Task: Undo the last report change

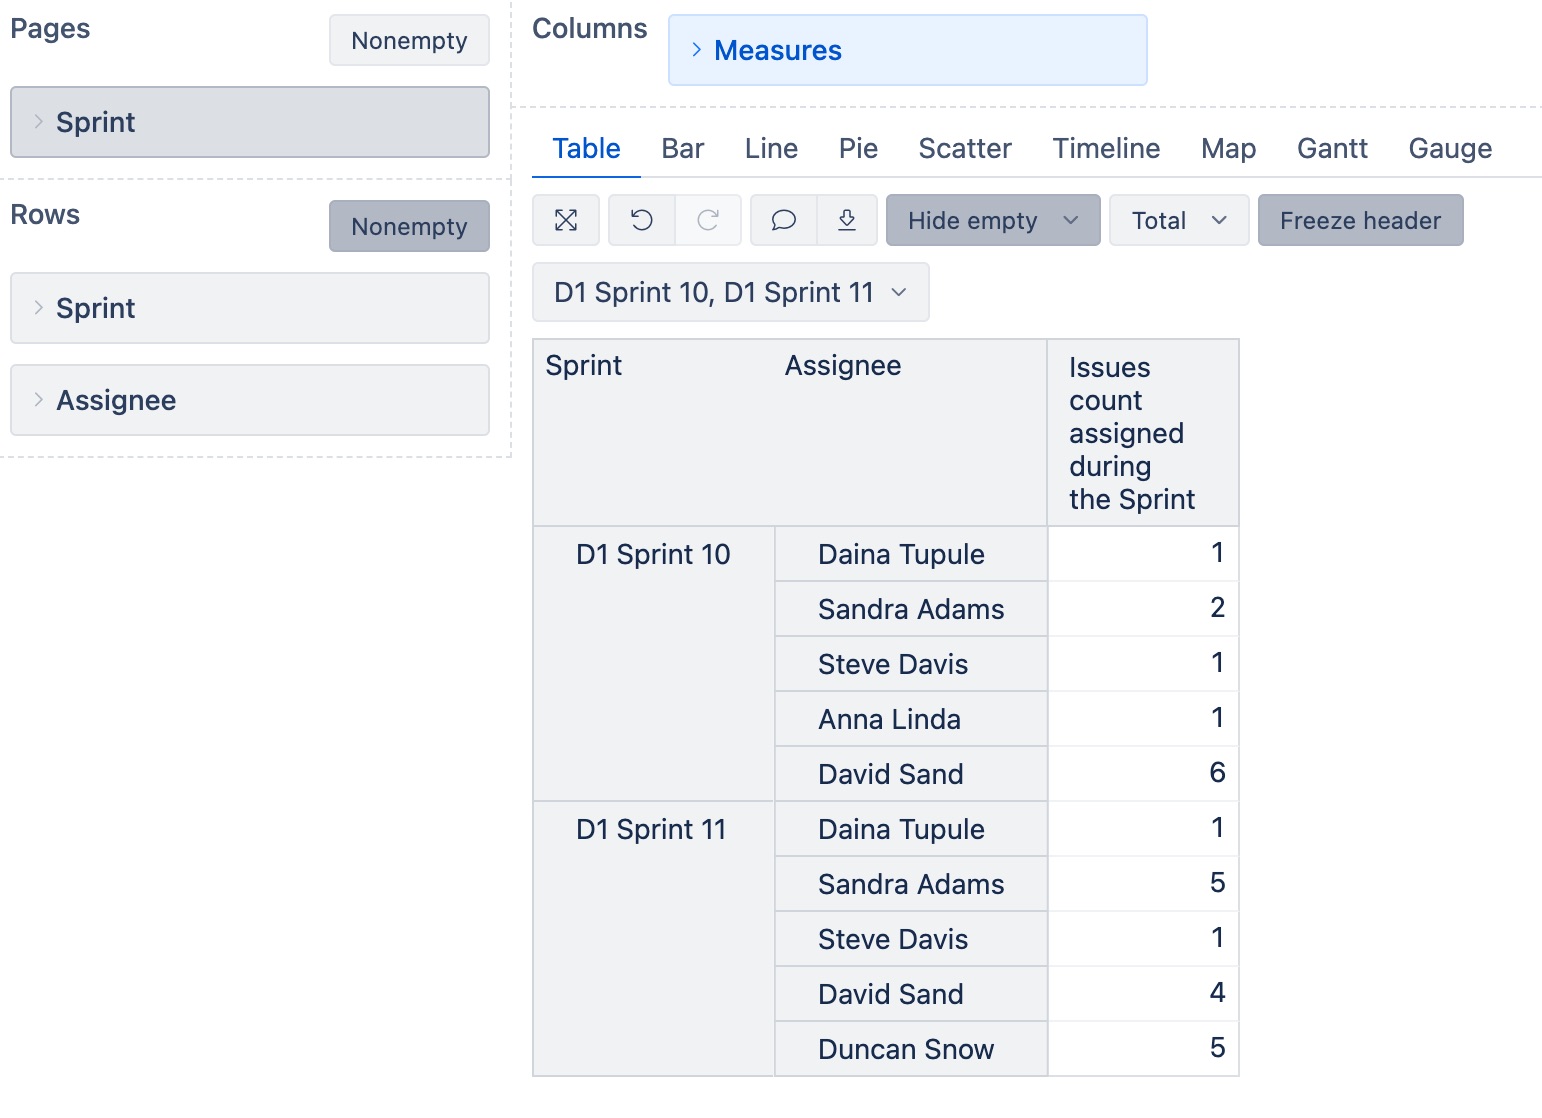Action: (642, 220)
